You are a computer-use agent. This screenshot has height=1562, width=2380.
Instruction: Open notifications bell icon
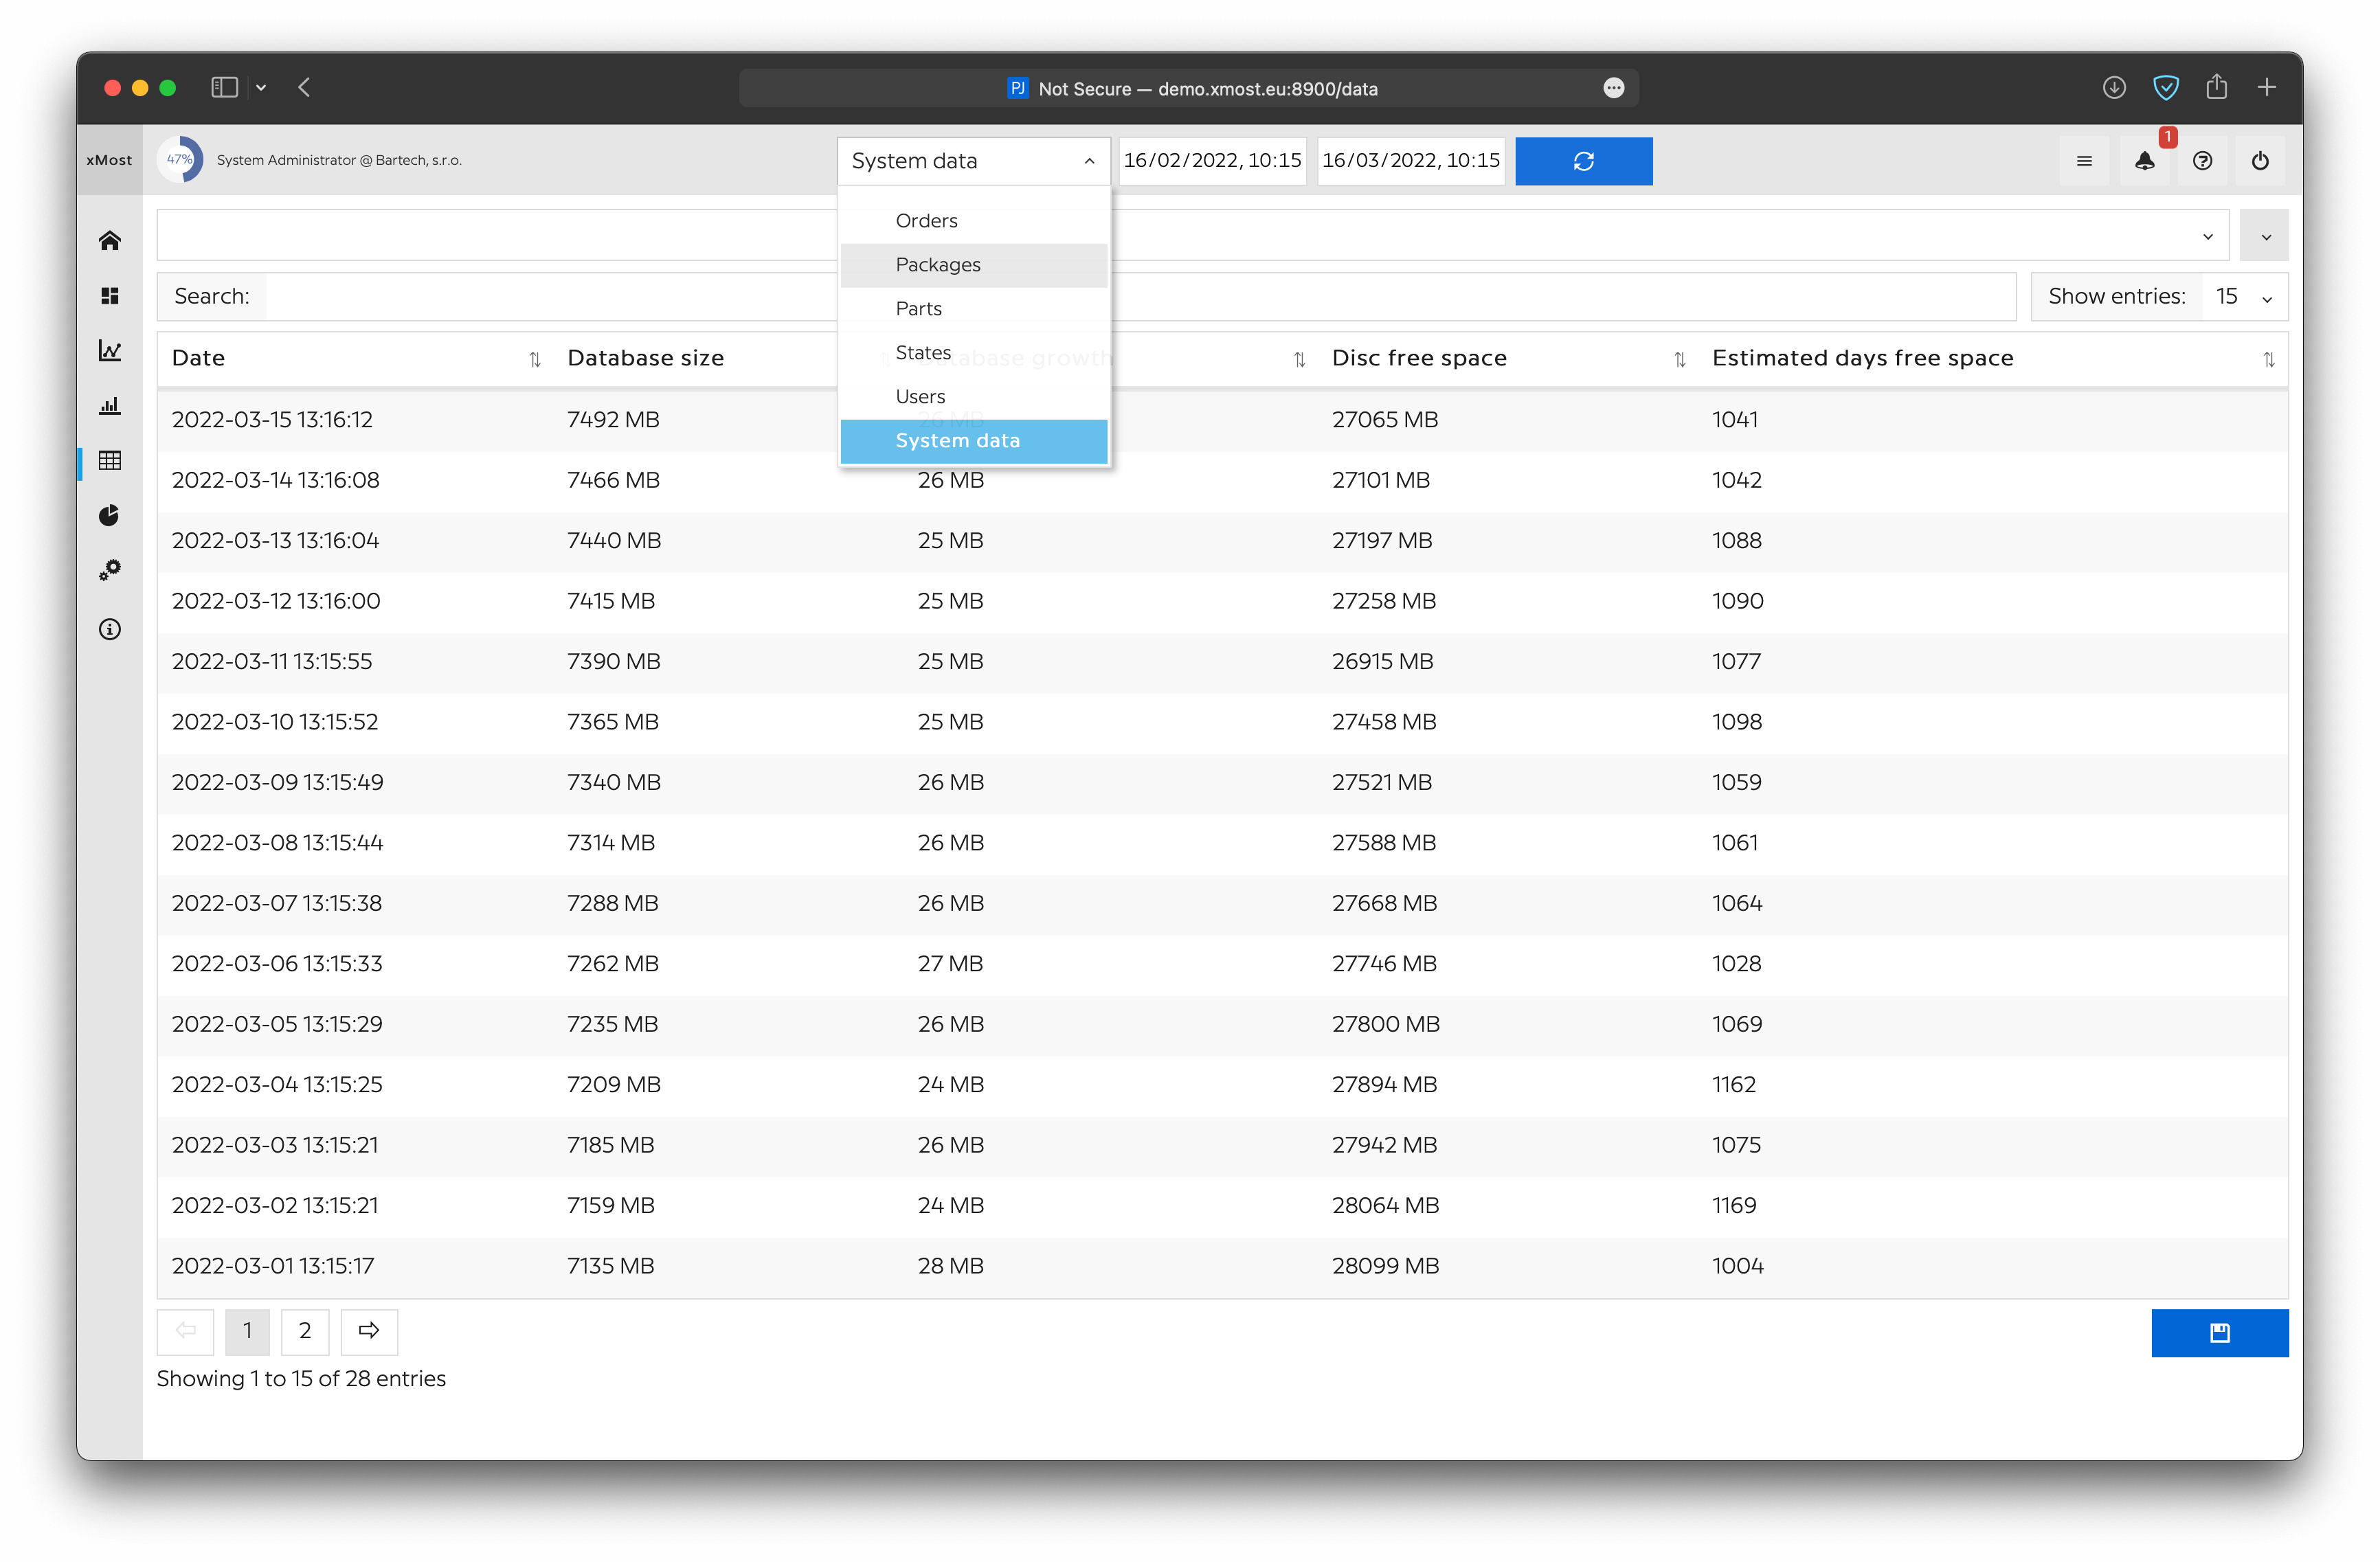coord(2144,161)
